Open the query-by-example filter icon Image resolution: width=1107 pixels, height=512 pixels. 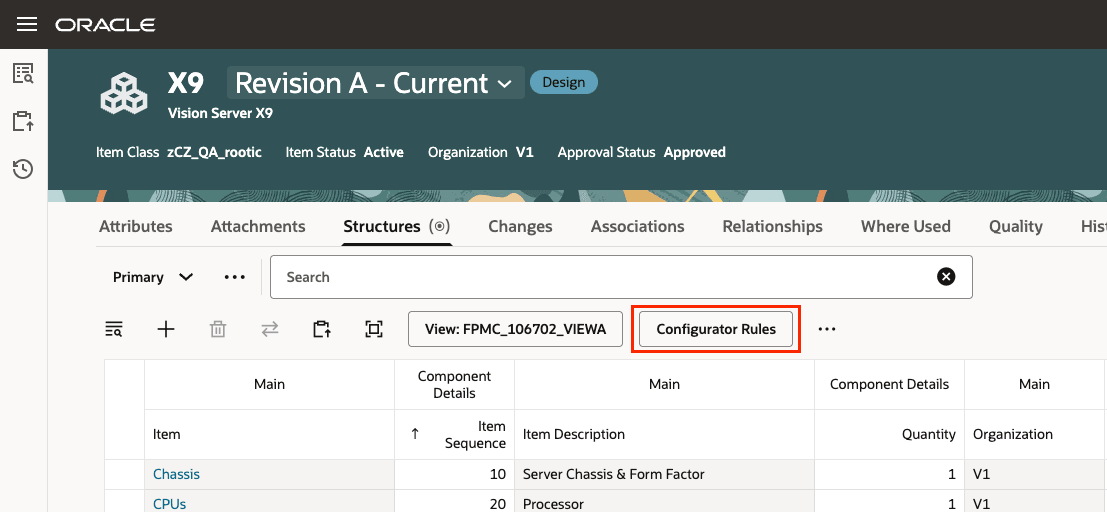[114, 329]
